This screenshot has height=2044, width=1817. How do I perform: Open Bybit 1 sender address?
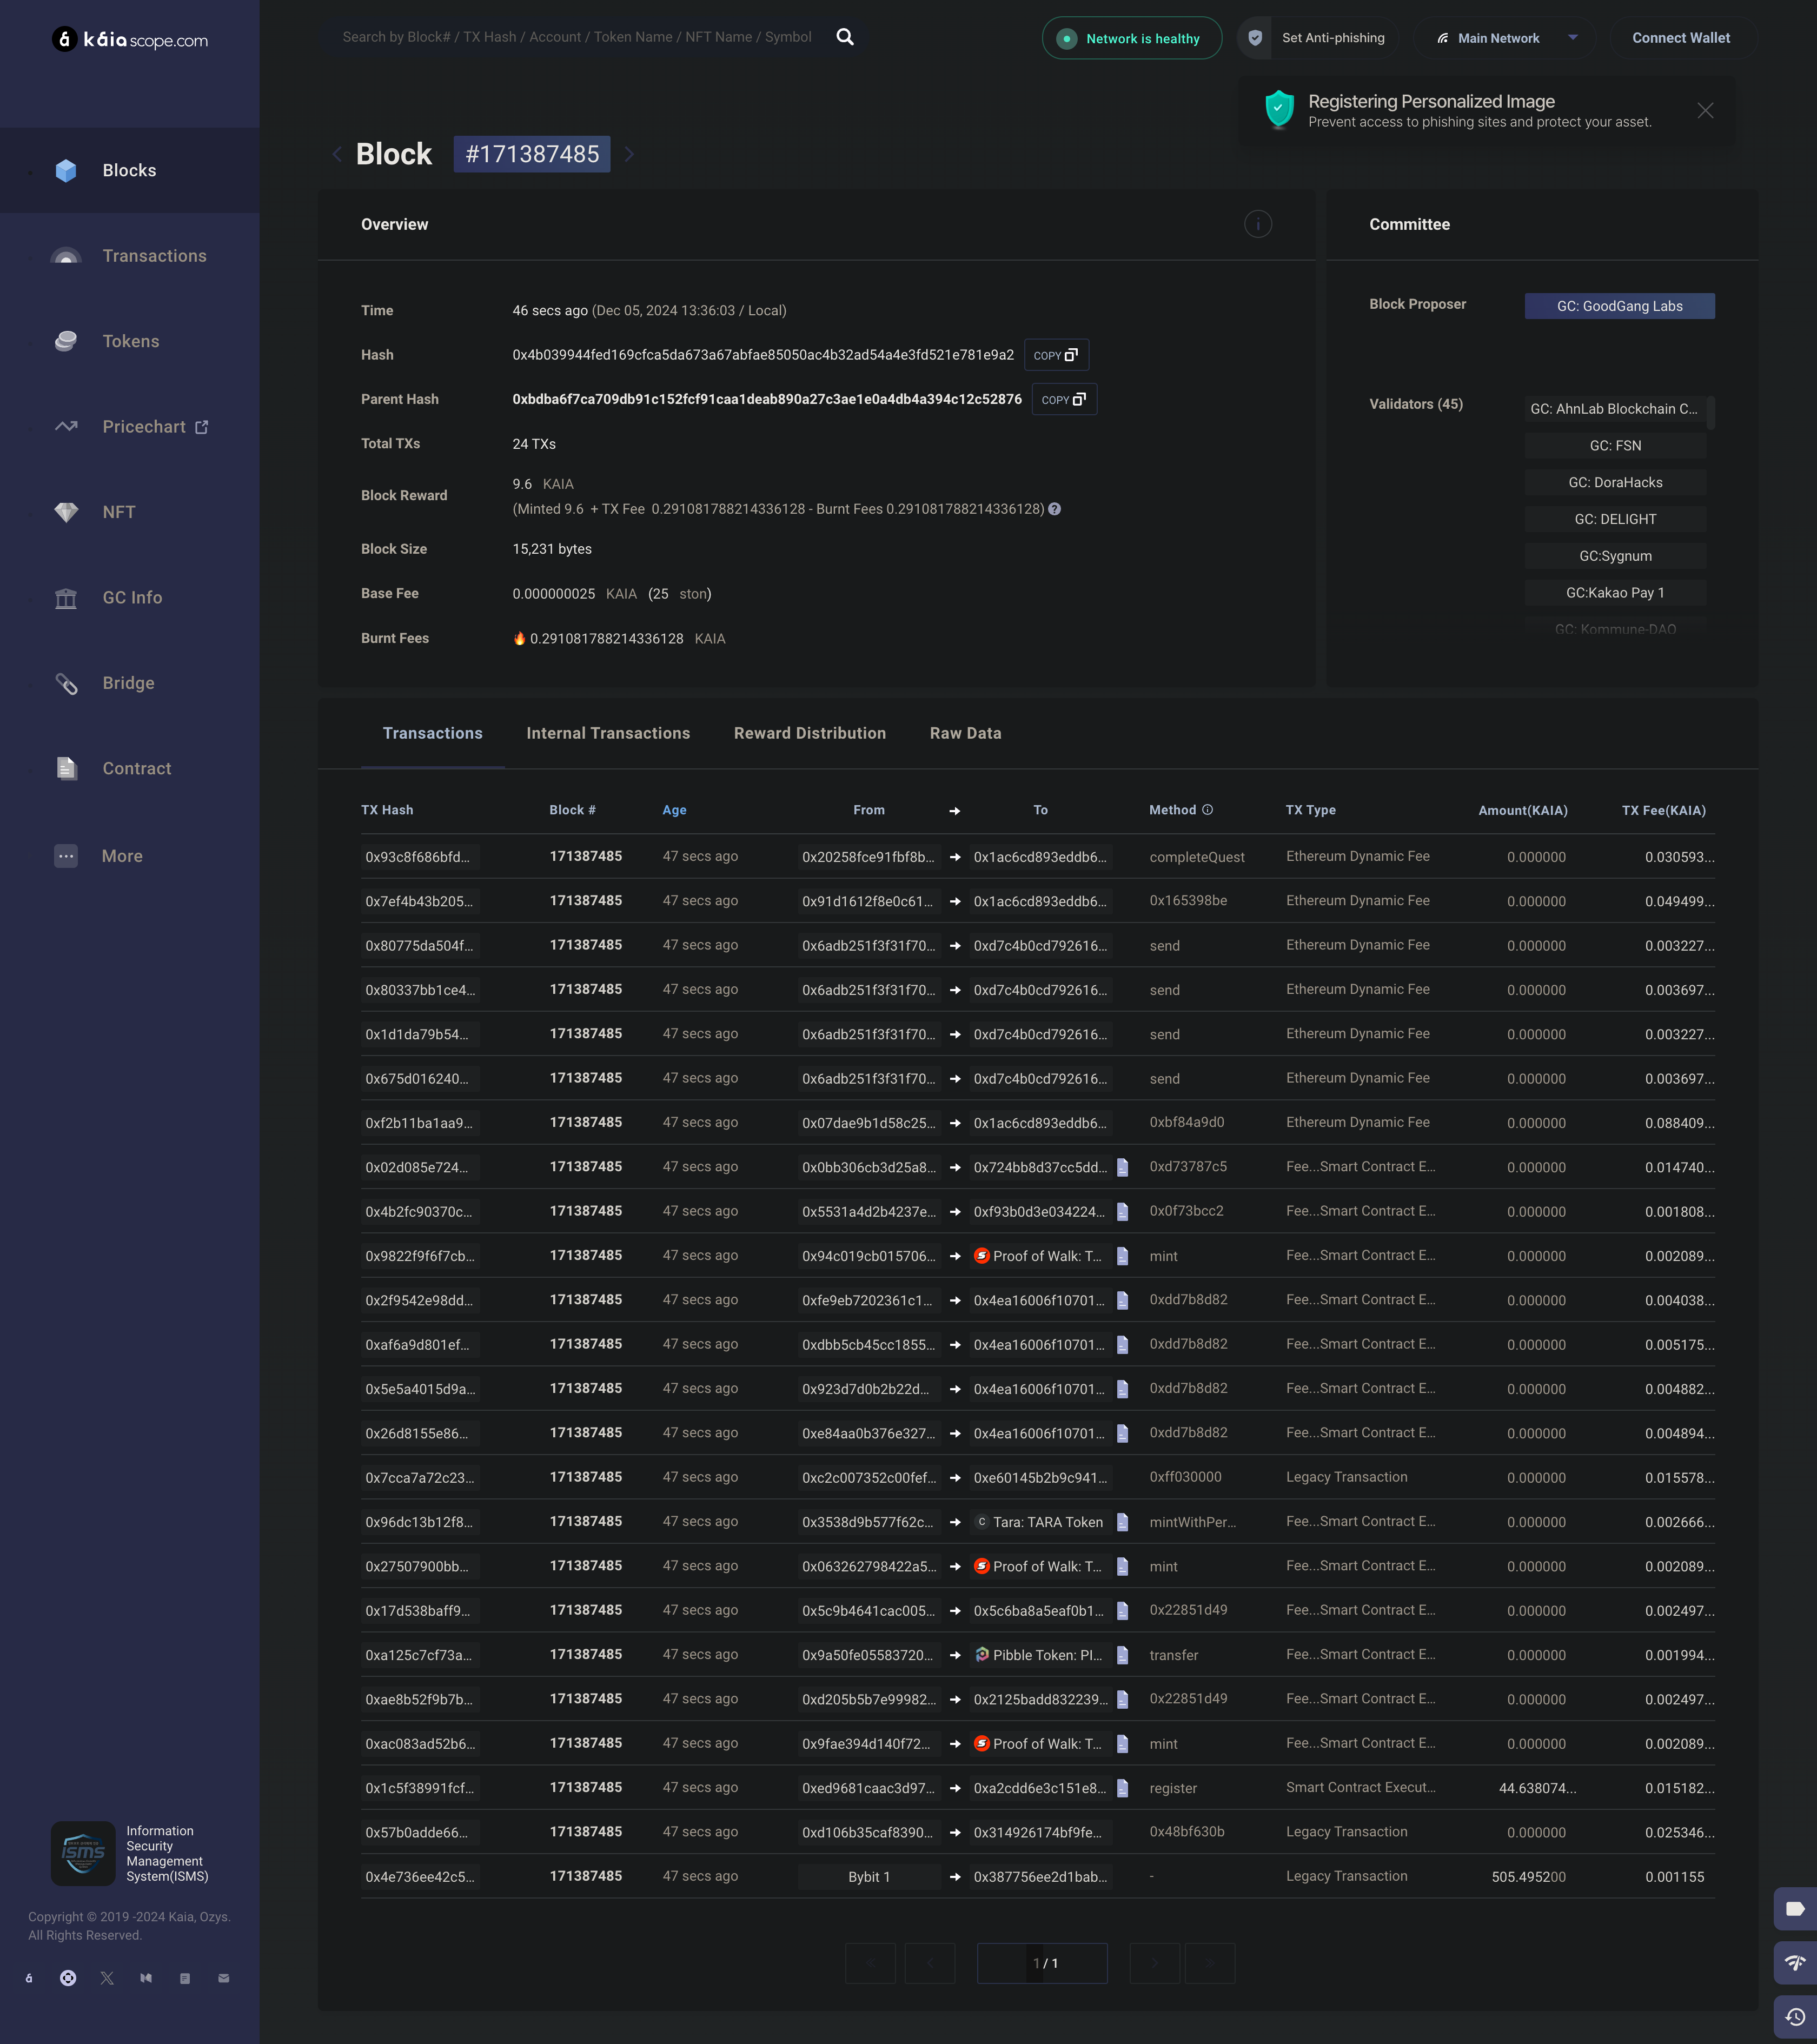(868, 1877)
